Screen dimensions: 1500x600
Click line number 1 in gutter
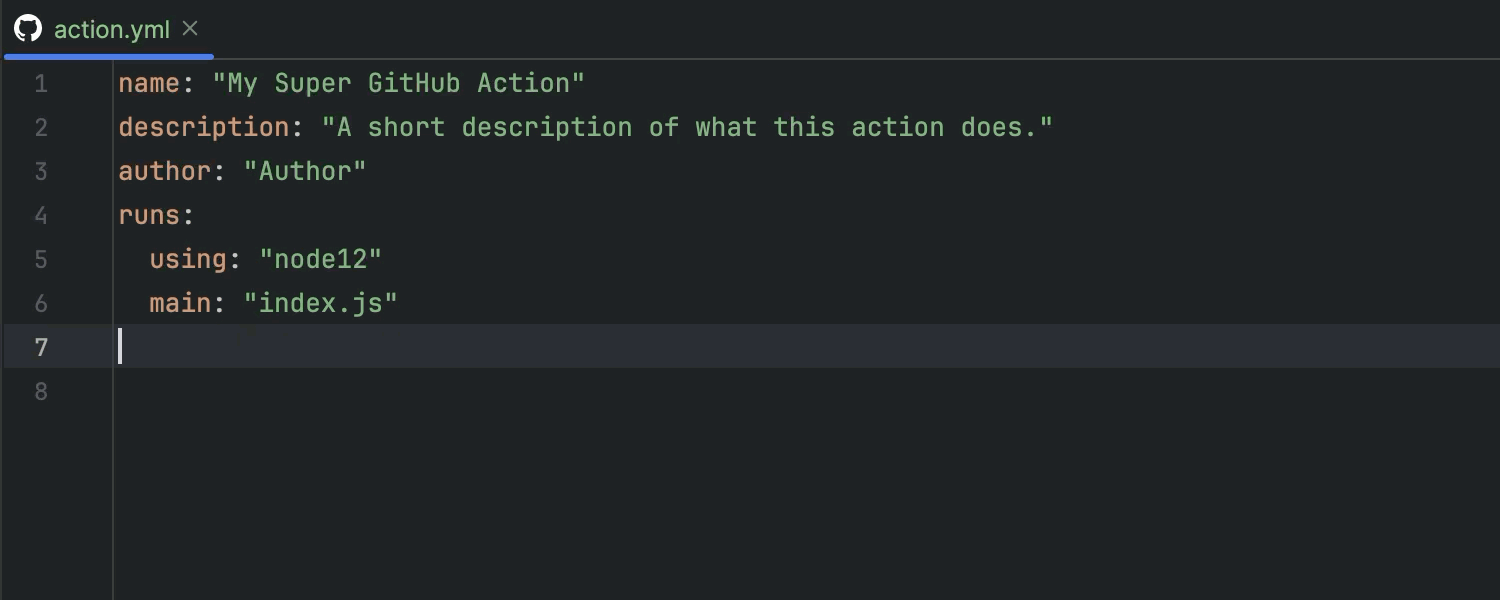41,84
